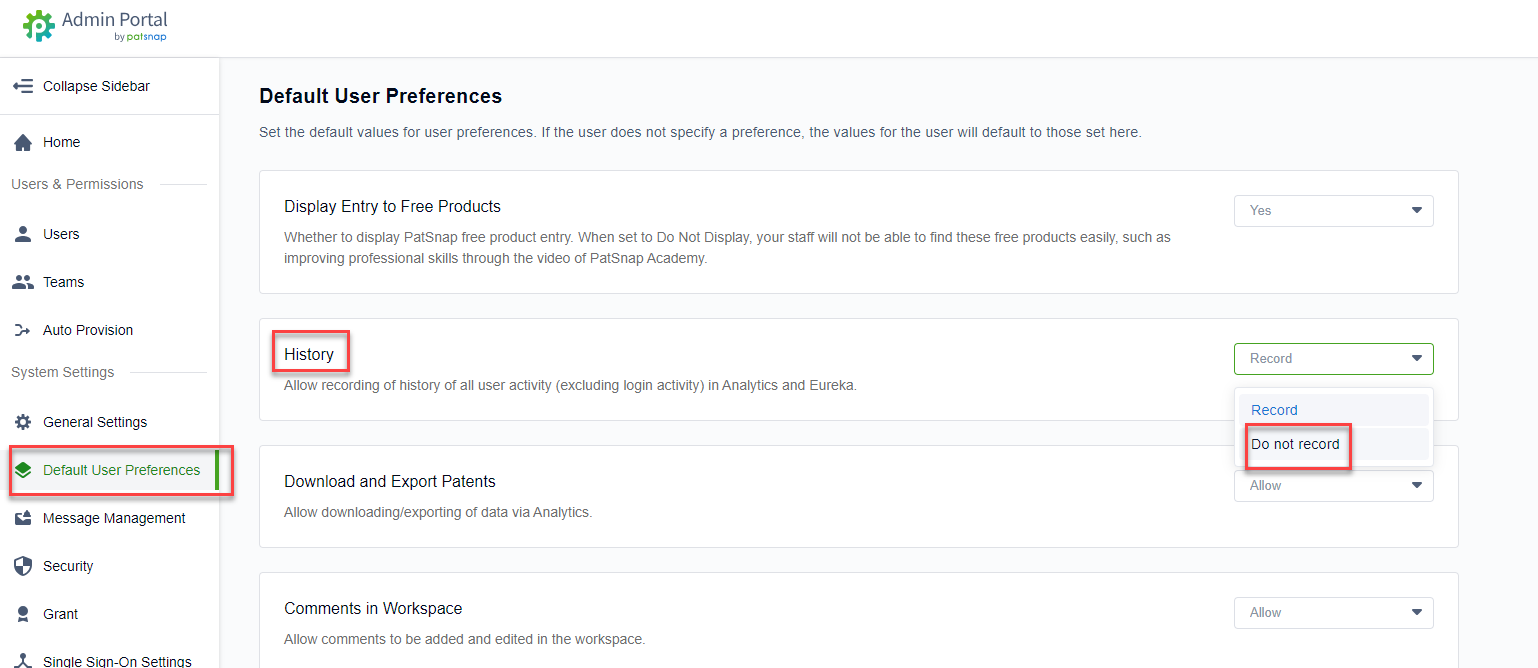The image size is (1538, 668).
Task: Choose 'Record' in the dropdown list
Action: [1274, 410]
